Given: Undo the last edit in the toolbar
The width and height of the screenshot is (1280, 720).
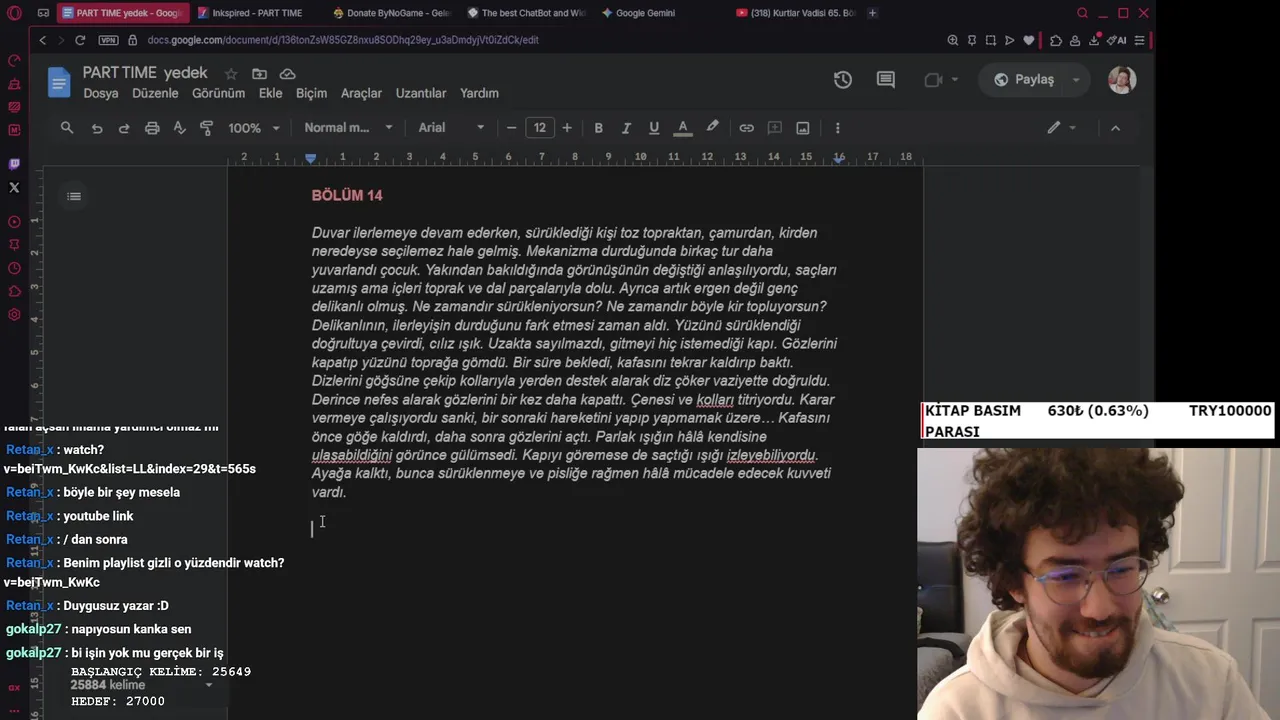Looking at the screenshot, I should pyautogui.click(x=97, y=128).
